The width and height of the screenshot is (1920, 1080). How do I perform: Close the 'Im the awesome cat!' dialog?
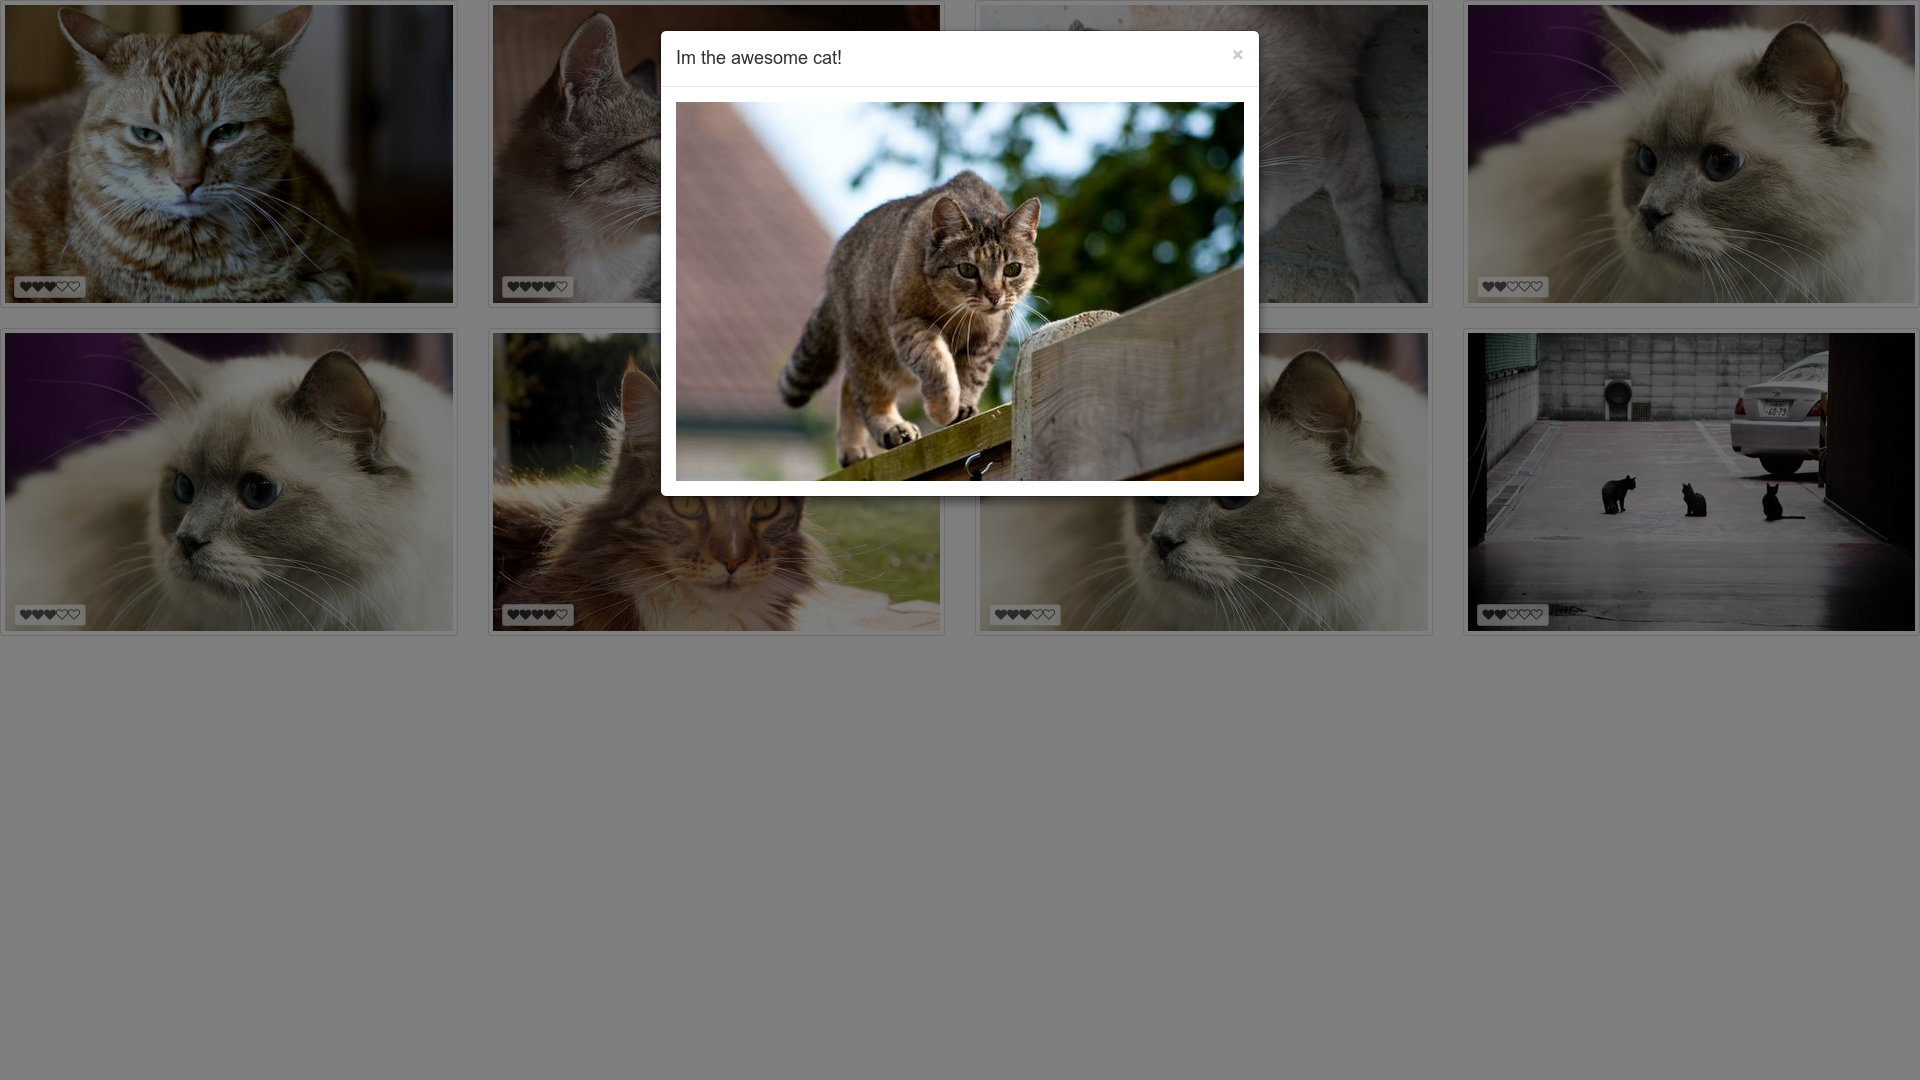click(x=1237, y=55)
